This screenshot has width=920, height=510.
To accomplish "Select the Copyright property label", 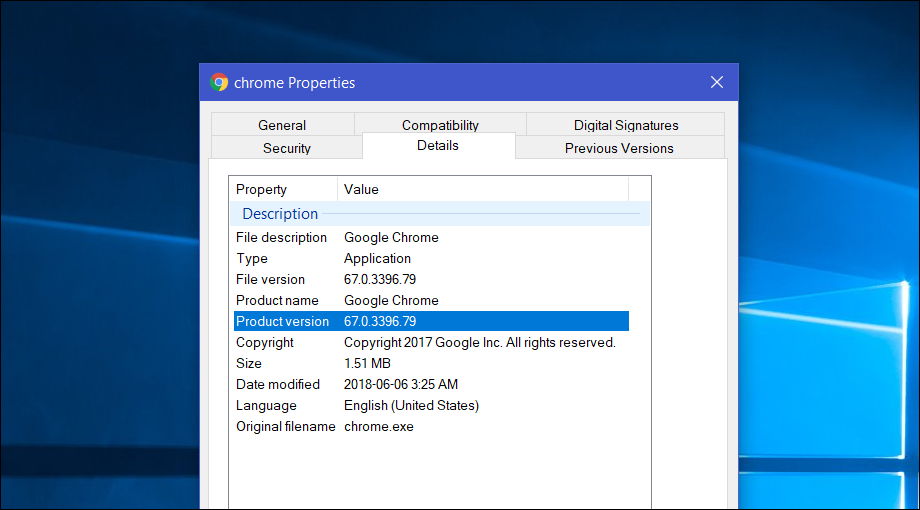I will pos(265,342).
